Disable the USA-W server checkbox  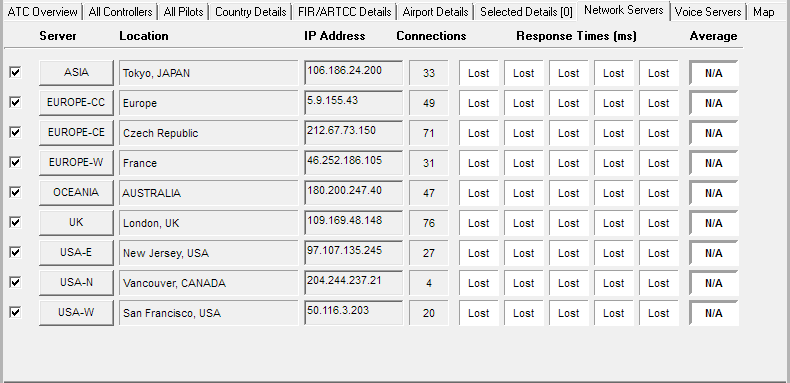pos(15,312)
